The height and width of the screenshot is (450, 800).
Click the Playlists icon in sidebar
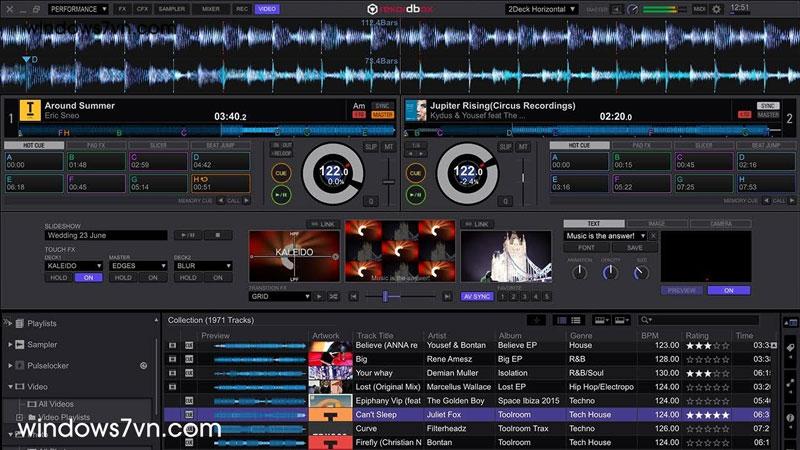coord(19,323)
